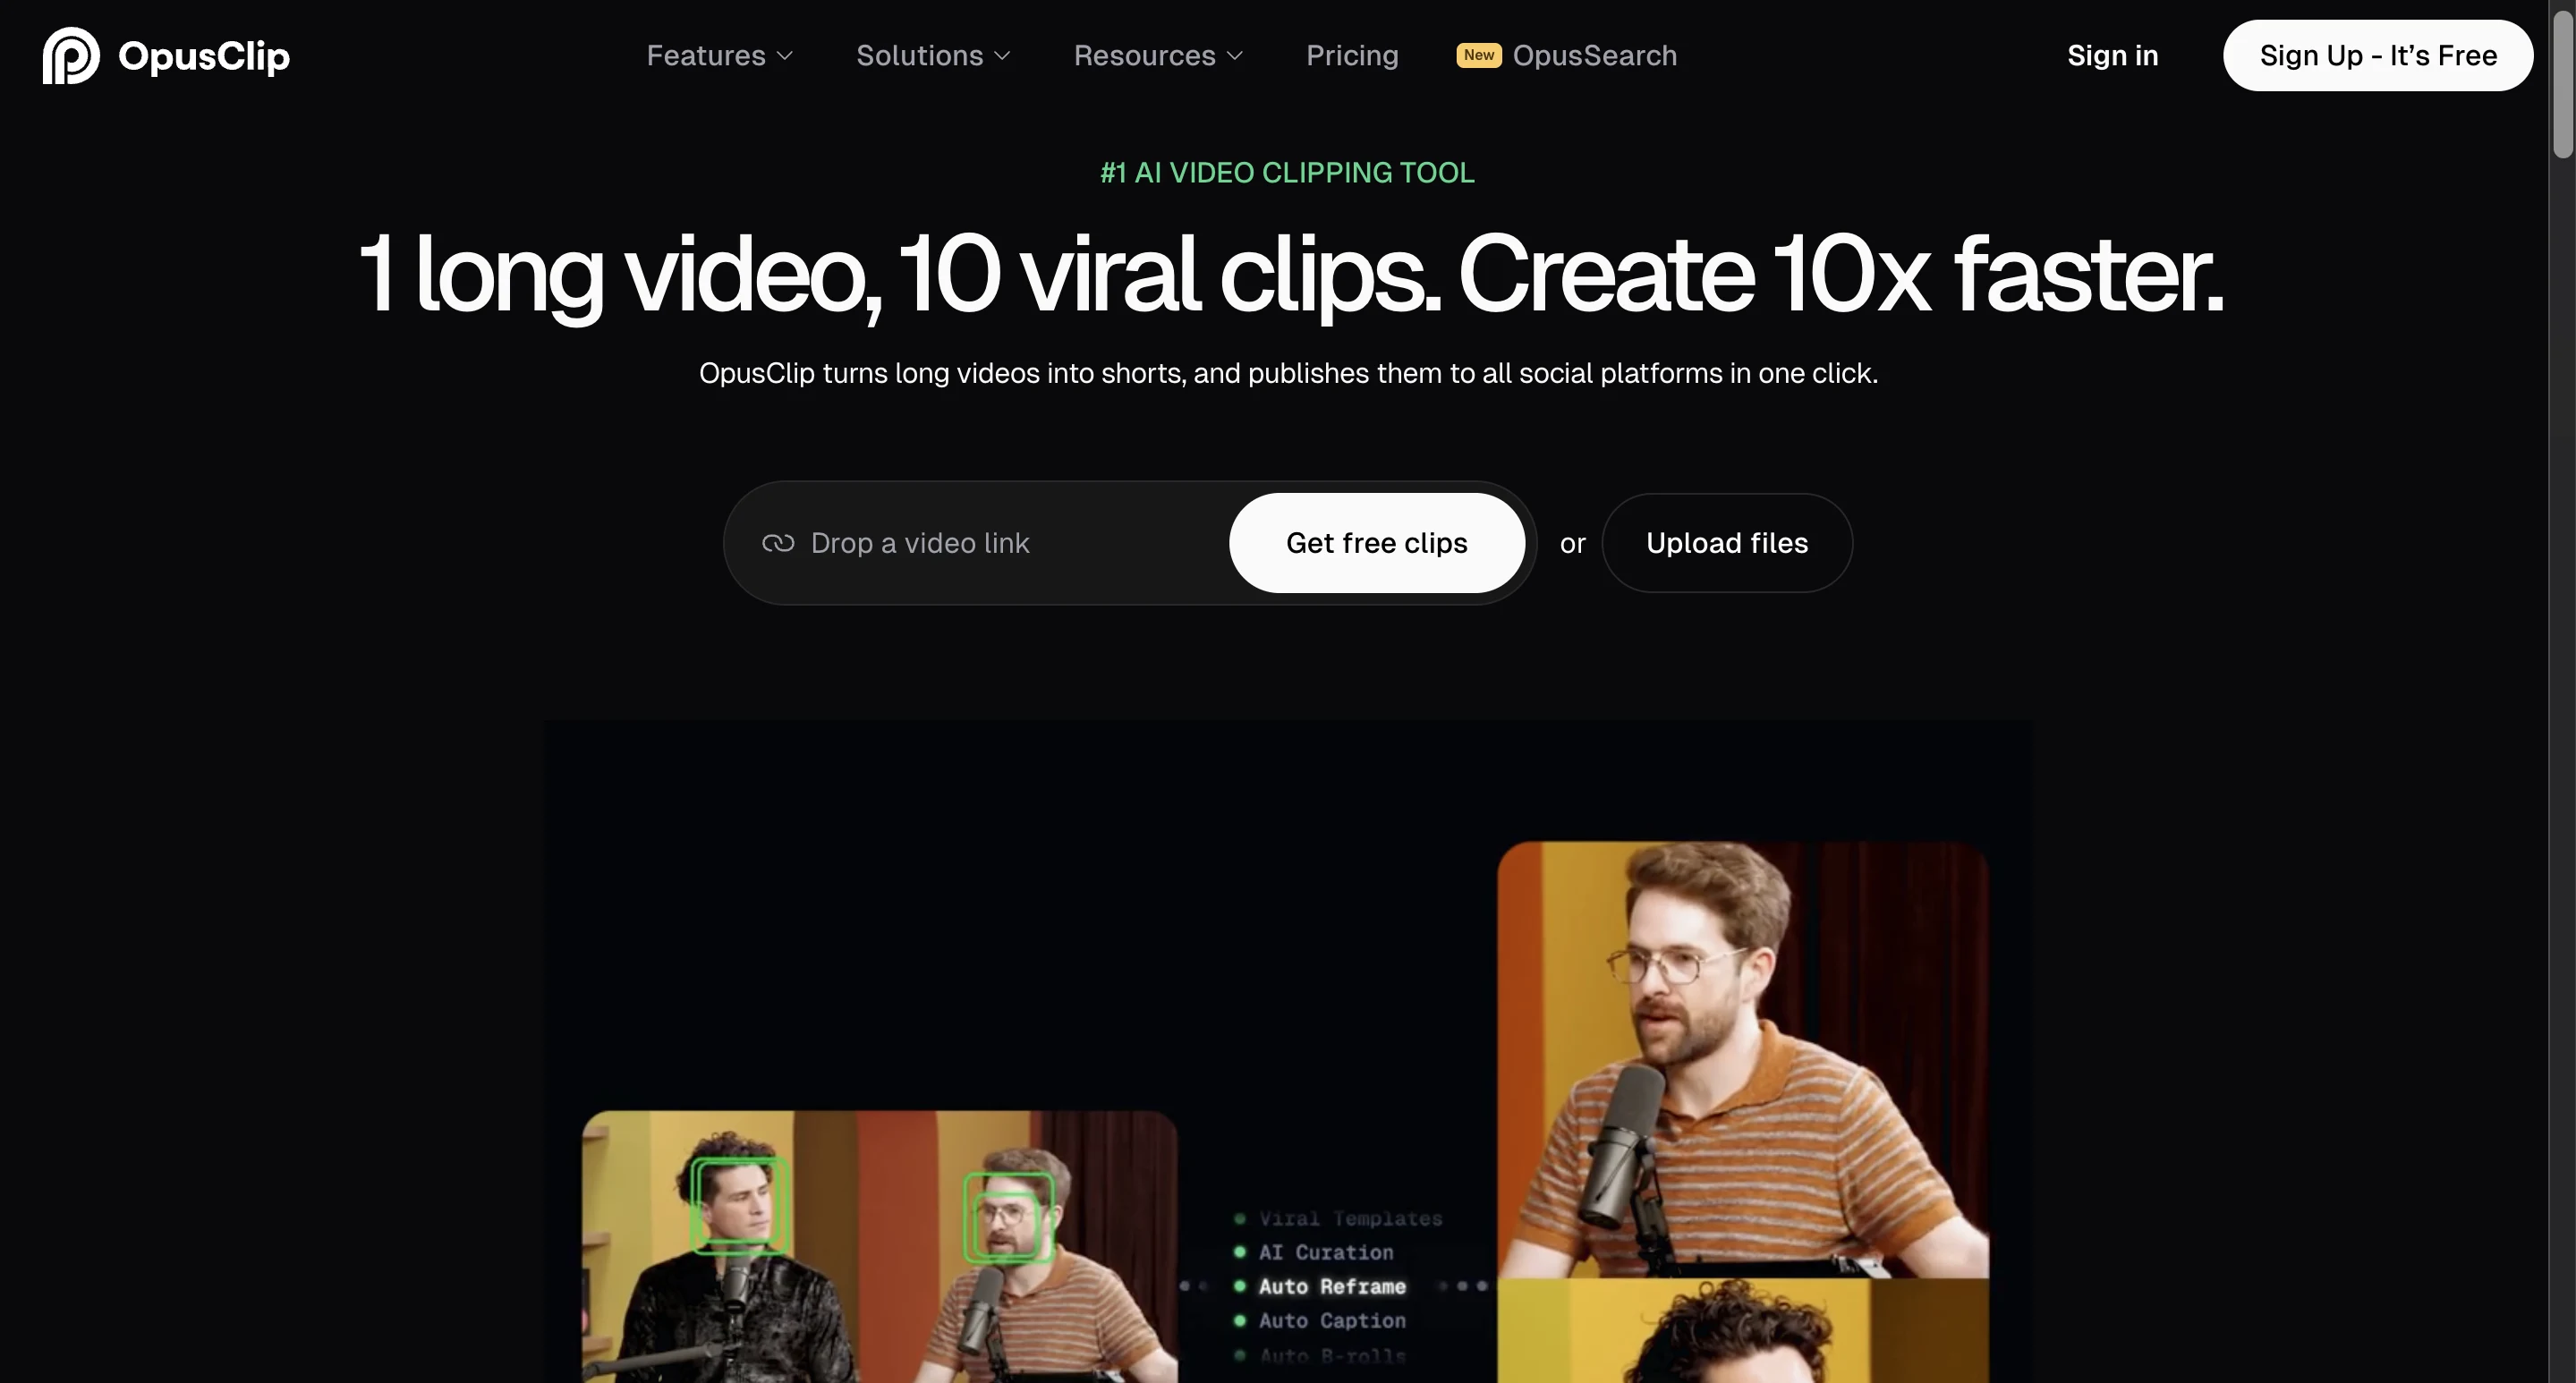Click the link chain icon in input

pyautogui.click(x=778, y=543)
